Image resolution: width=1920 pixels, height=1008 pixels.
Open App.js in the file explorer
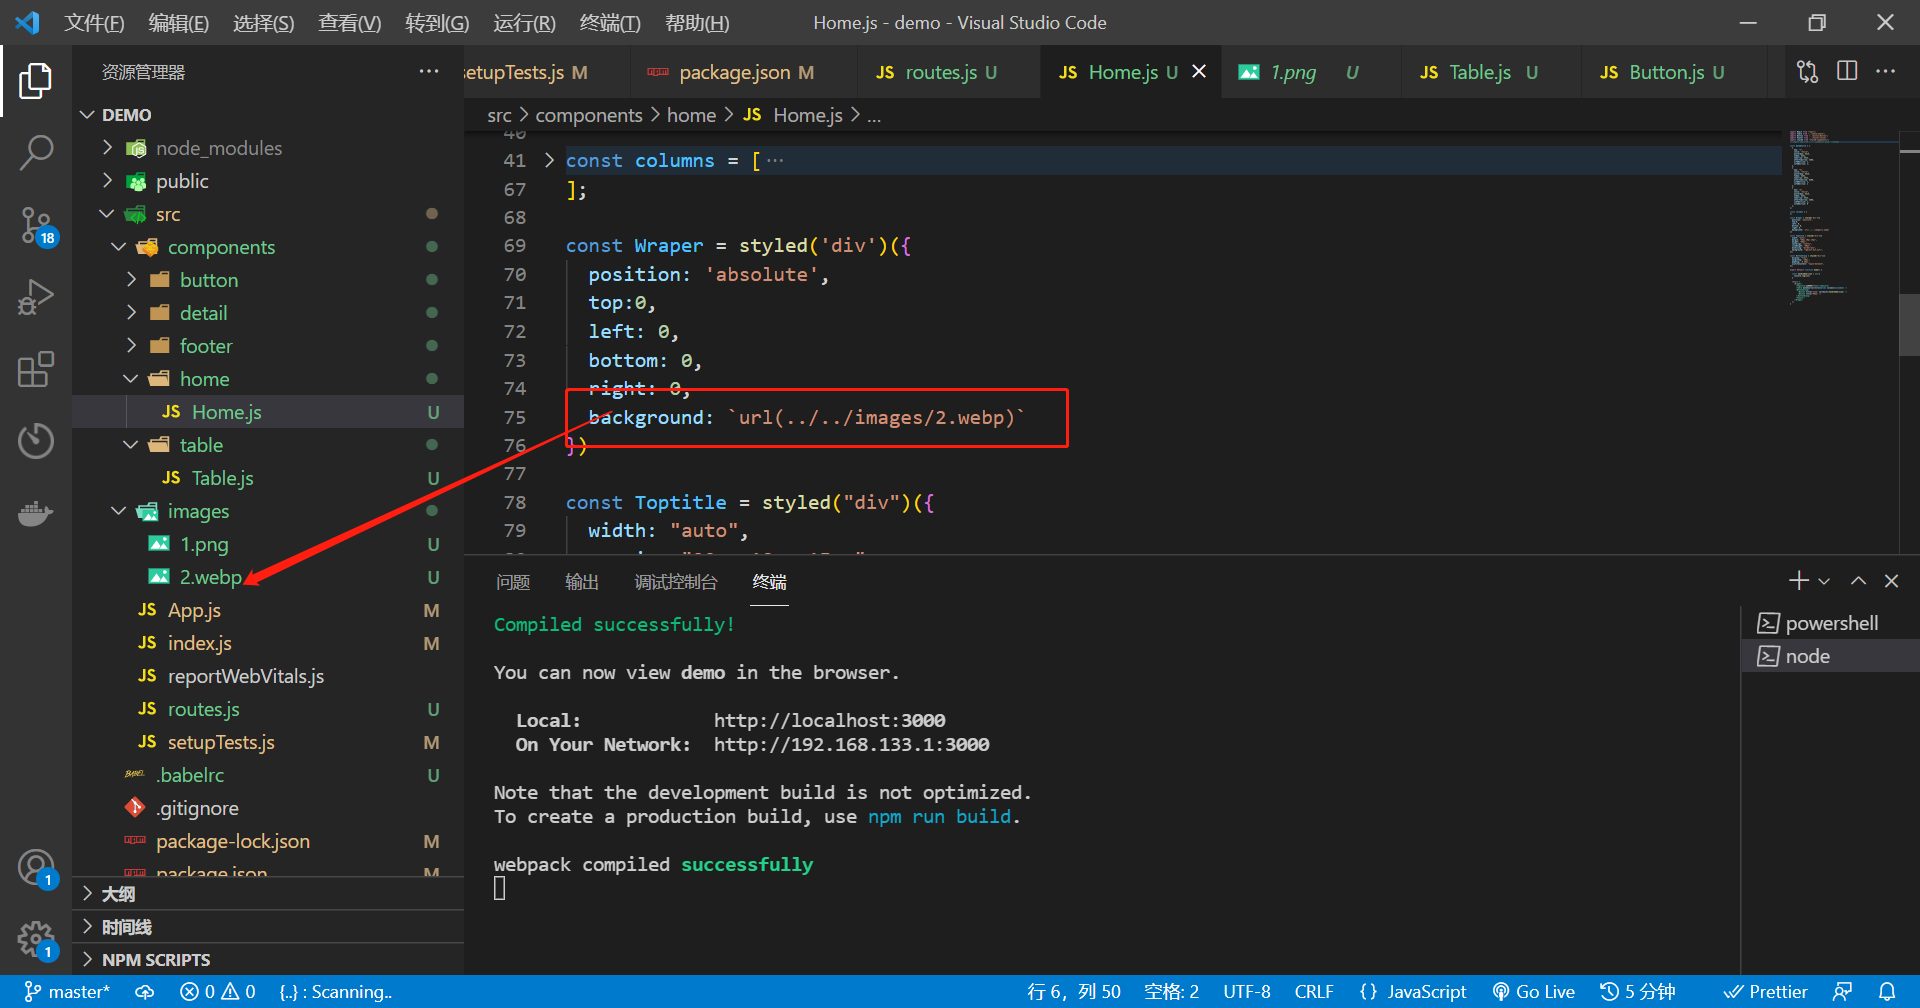[268, 610]
